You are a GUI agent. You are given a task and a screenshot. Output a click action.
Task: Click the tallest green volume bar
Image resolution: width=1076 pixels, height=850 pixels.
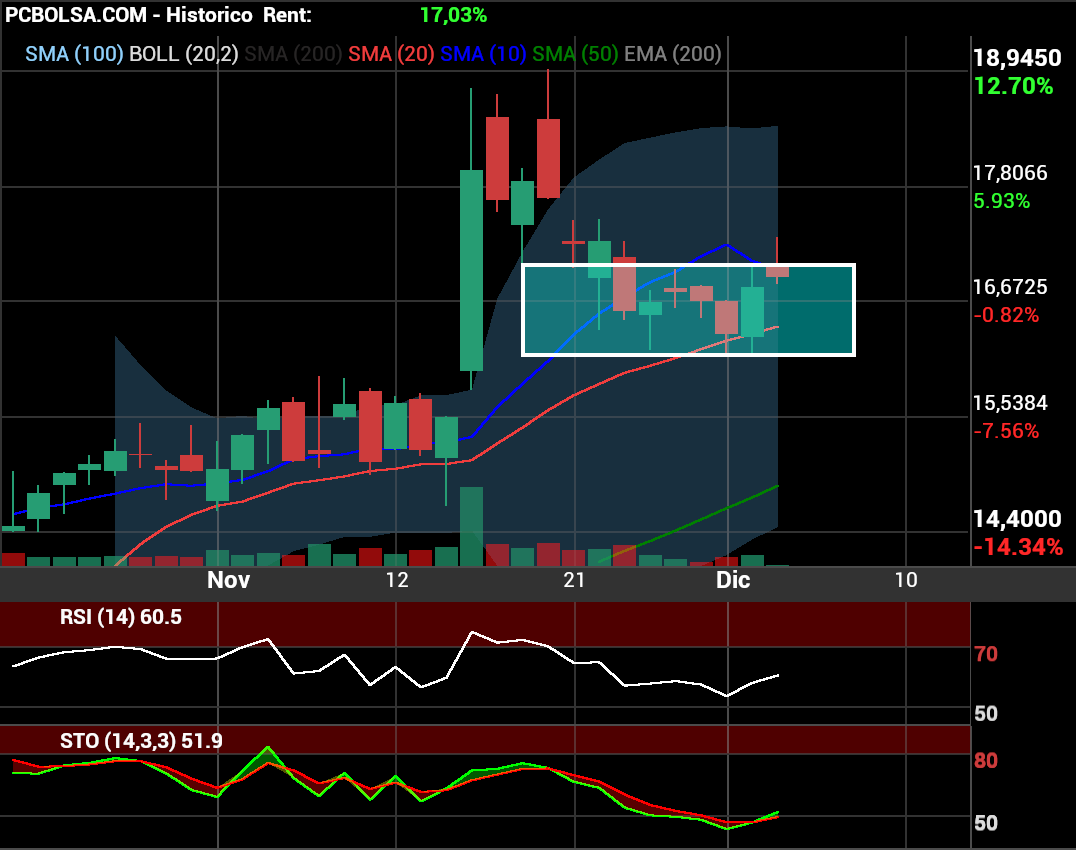coord(471,527)
